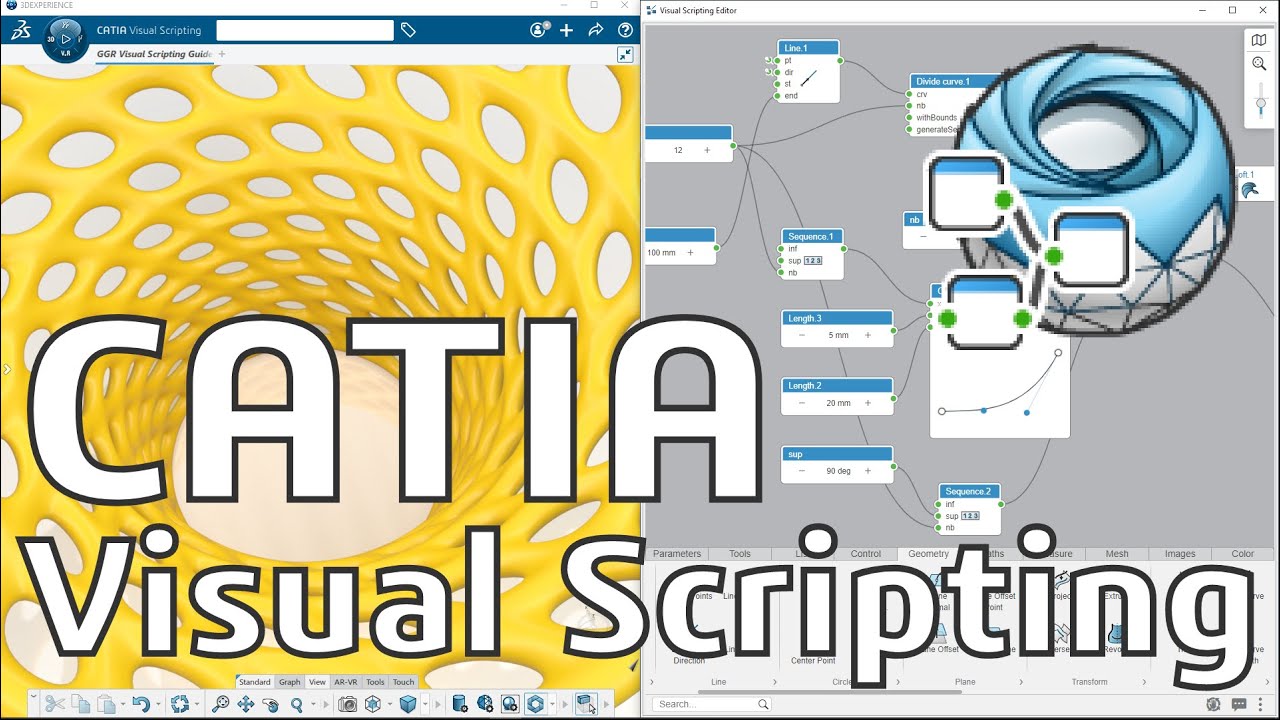Open the Paste options dropdown arrow
The width and height of the screenshot is (1280, 720).
(x=123, y=704)
